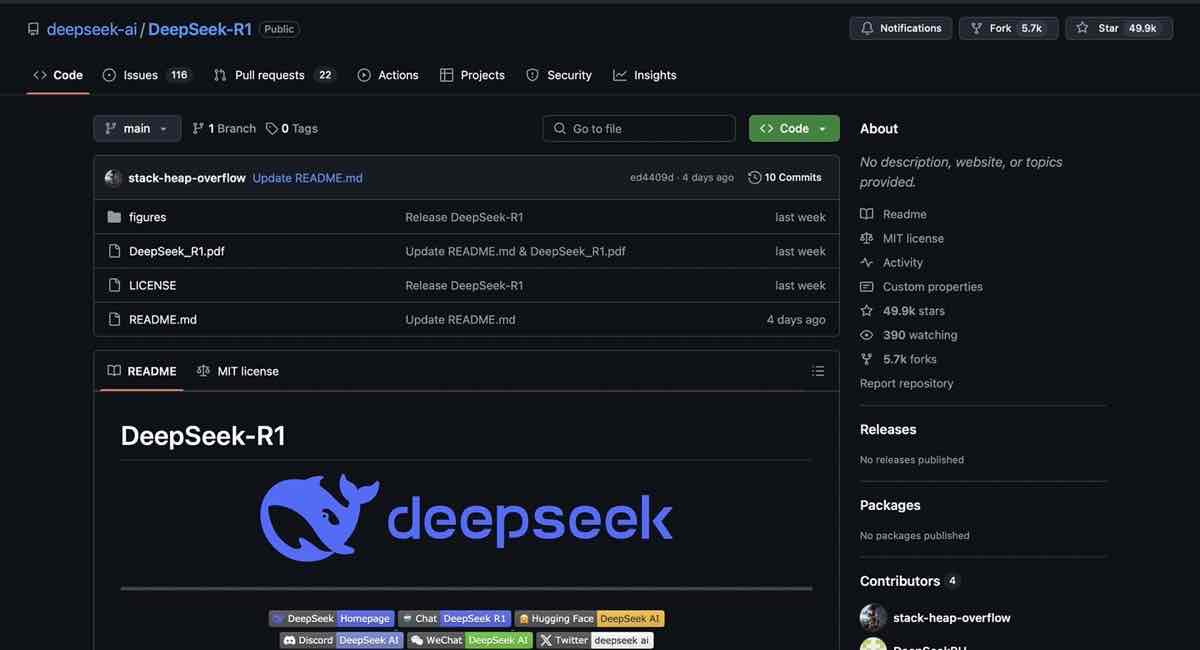
Task: Select the MIT license tab
Action: pyautogui.click(x=238, y=371)
